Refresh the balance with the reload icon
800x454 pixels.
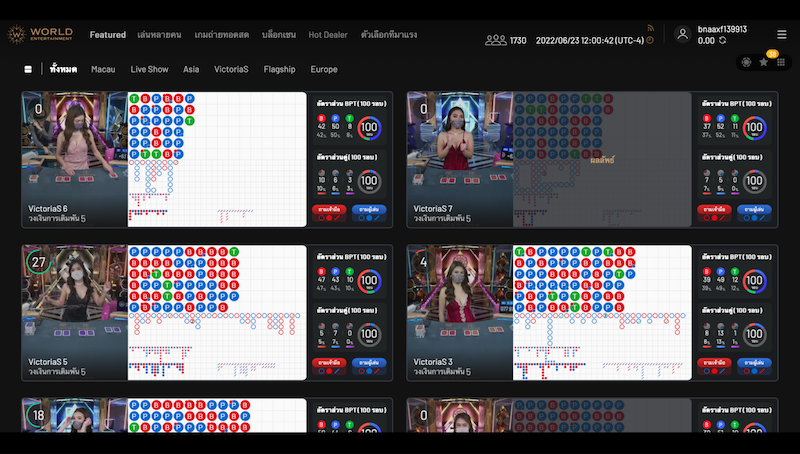(x=722, y=40)
